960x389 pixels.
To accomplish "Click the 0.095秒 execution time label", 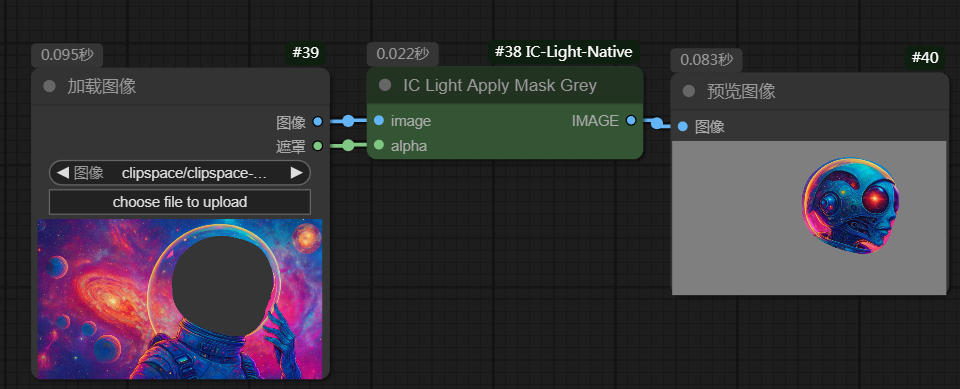I will coord(67,55).
